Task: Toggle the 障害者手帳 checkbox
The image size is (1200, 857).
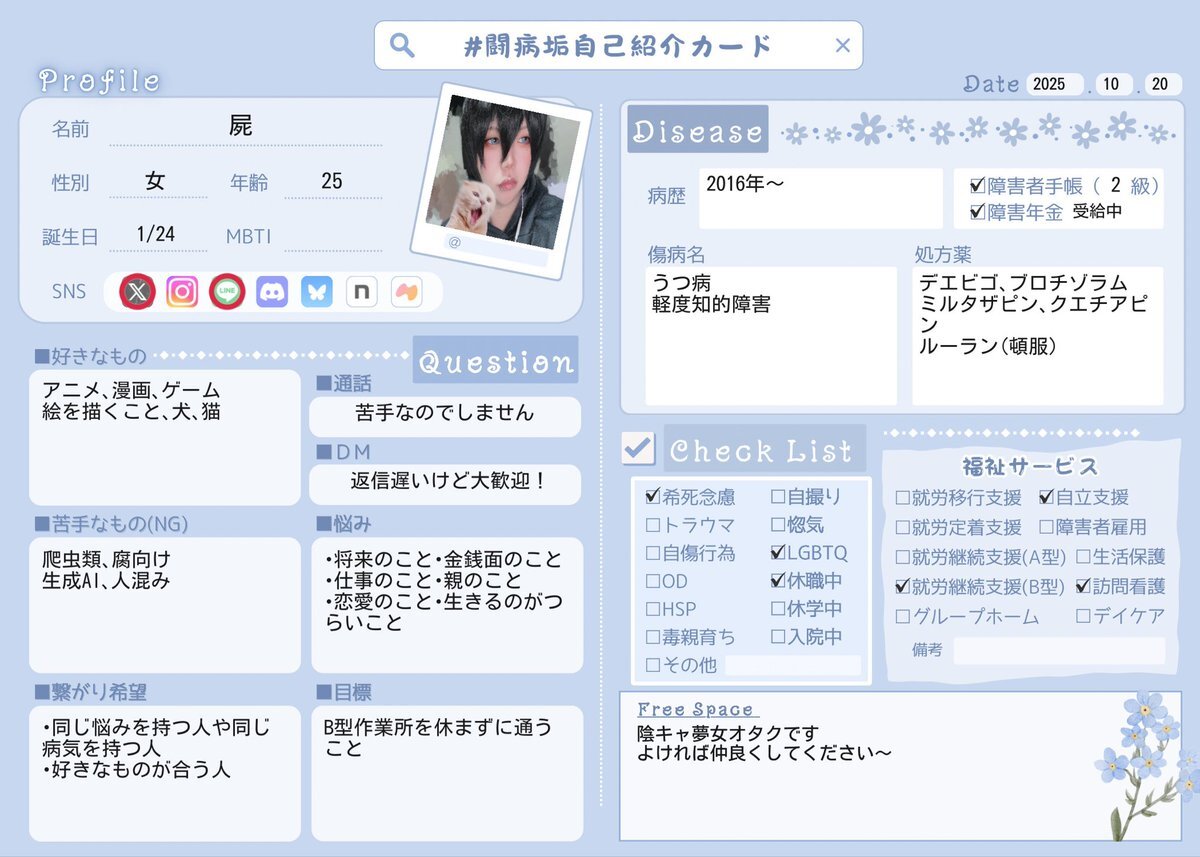Action: point(978,186)
